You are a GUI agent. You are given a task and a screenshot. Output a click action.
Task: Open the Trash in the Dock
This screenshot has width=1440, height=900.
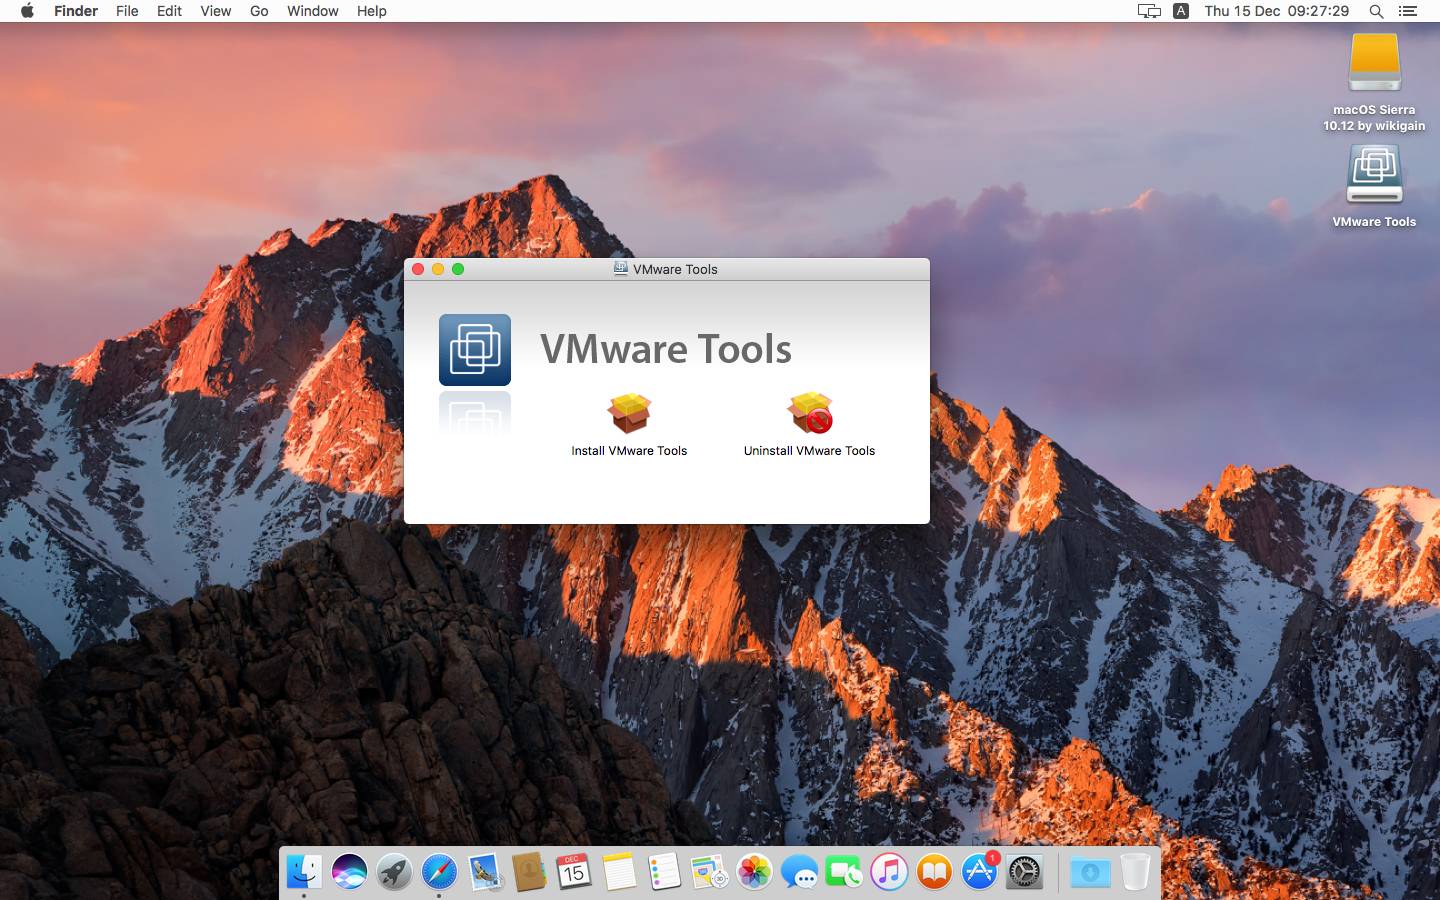tap(1135, 872)
